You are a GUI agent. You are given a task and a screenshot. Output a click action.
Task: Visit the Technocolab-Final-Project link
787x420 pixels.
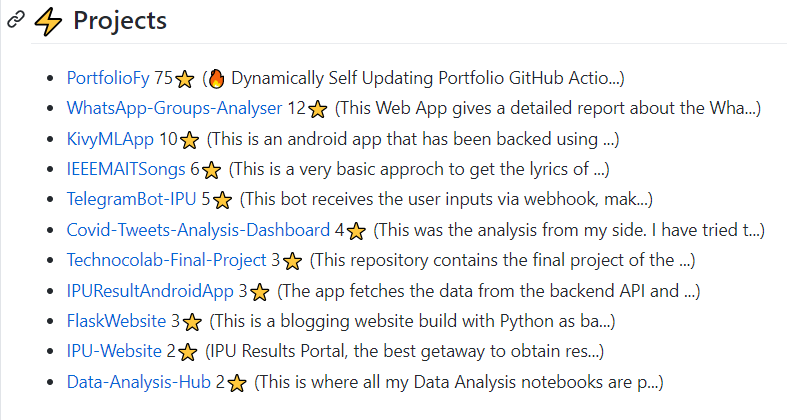[x=167, y=260]
